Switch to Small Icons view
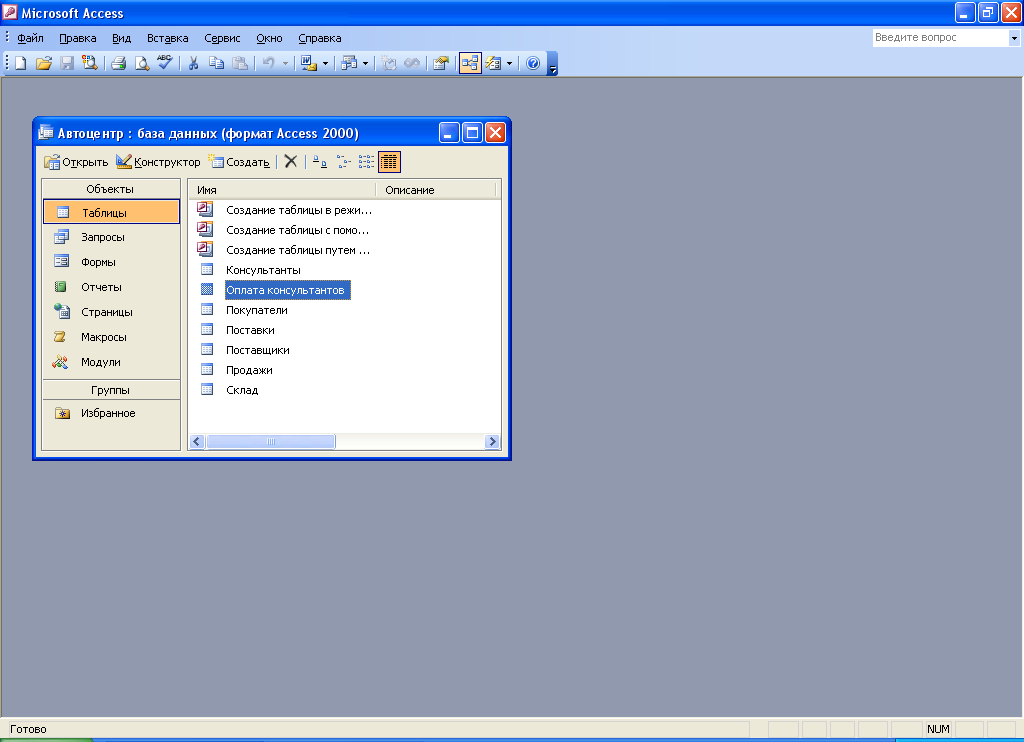This screenshot has height=742, width=1024. 344,161
